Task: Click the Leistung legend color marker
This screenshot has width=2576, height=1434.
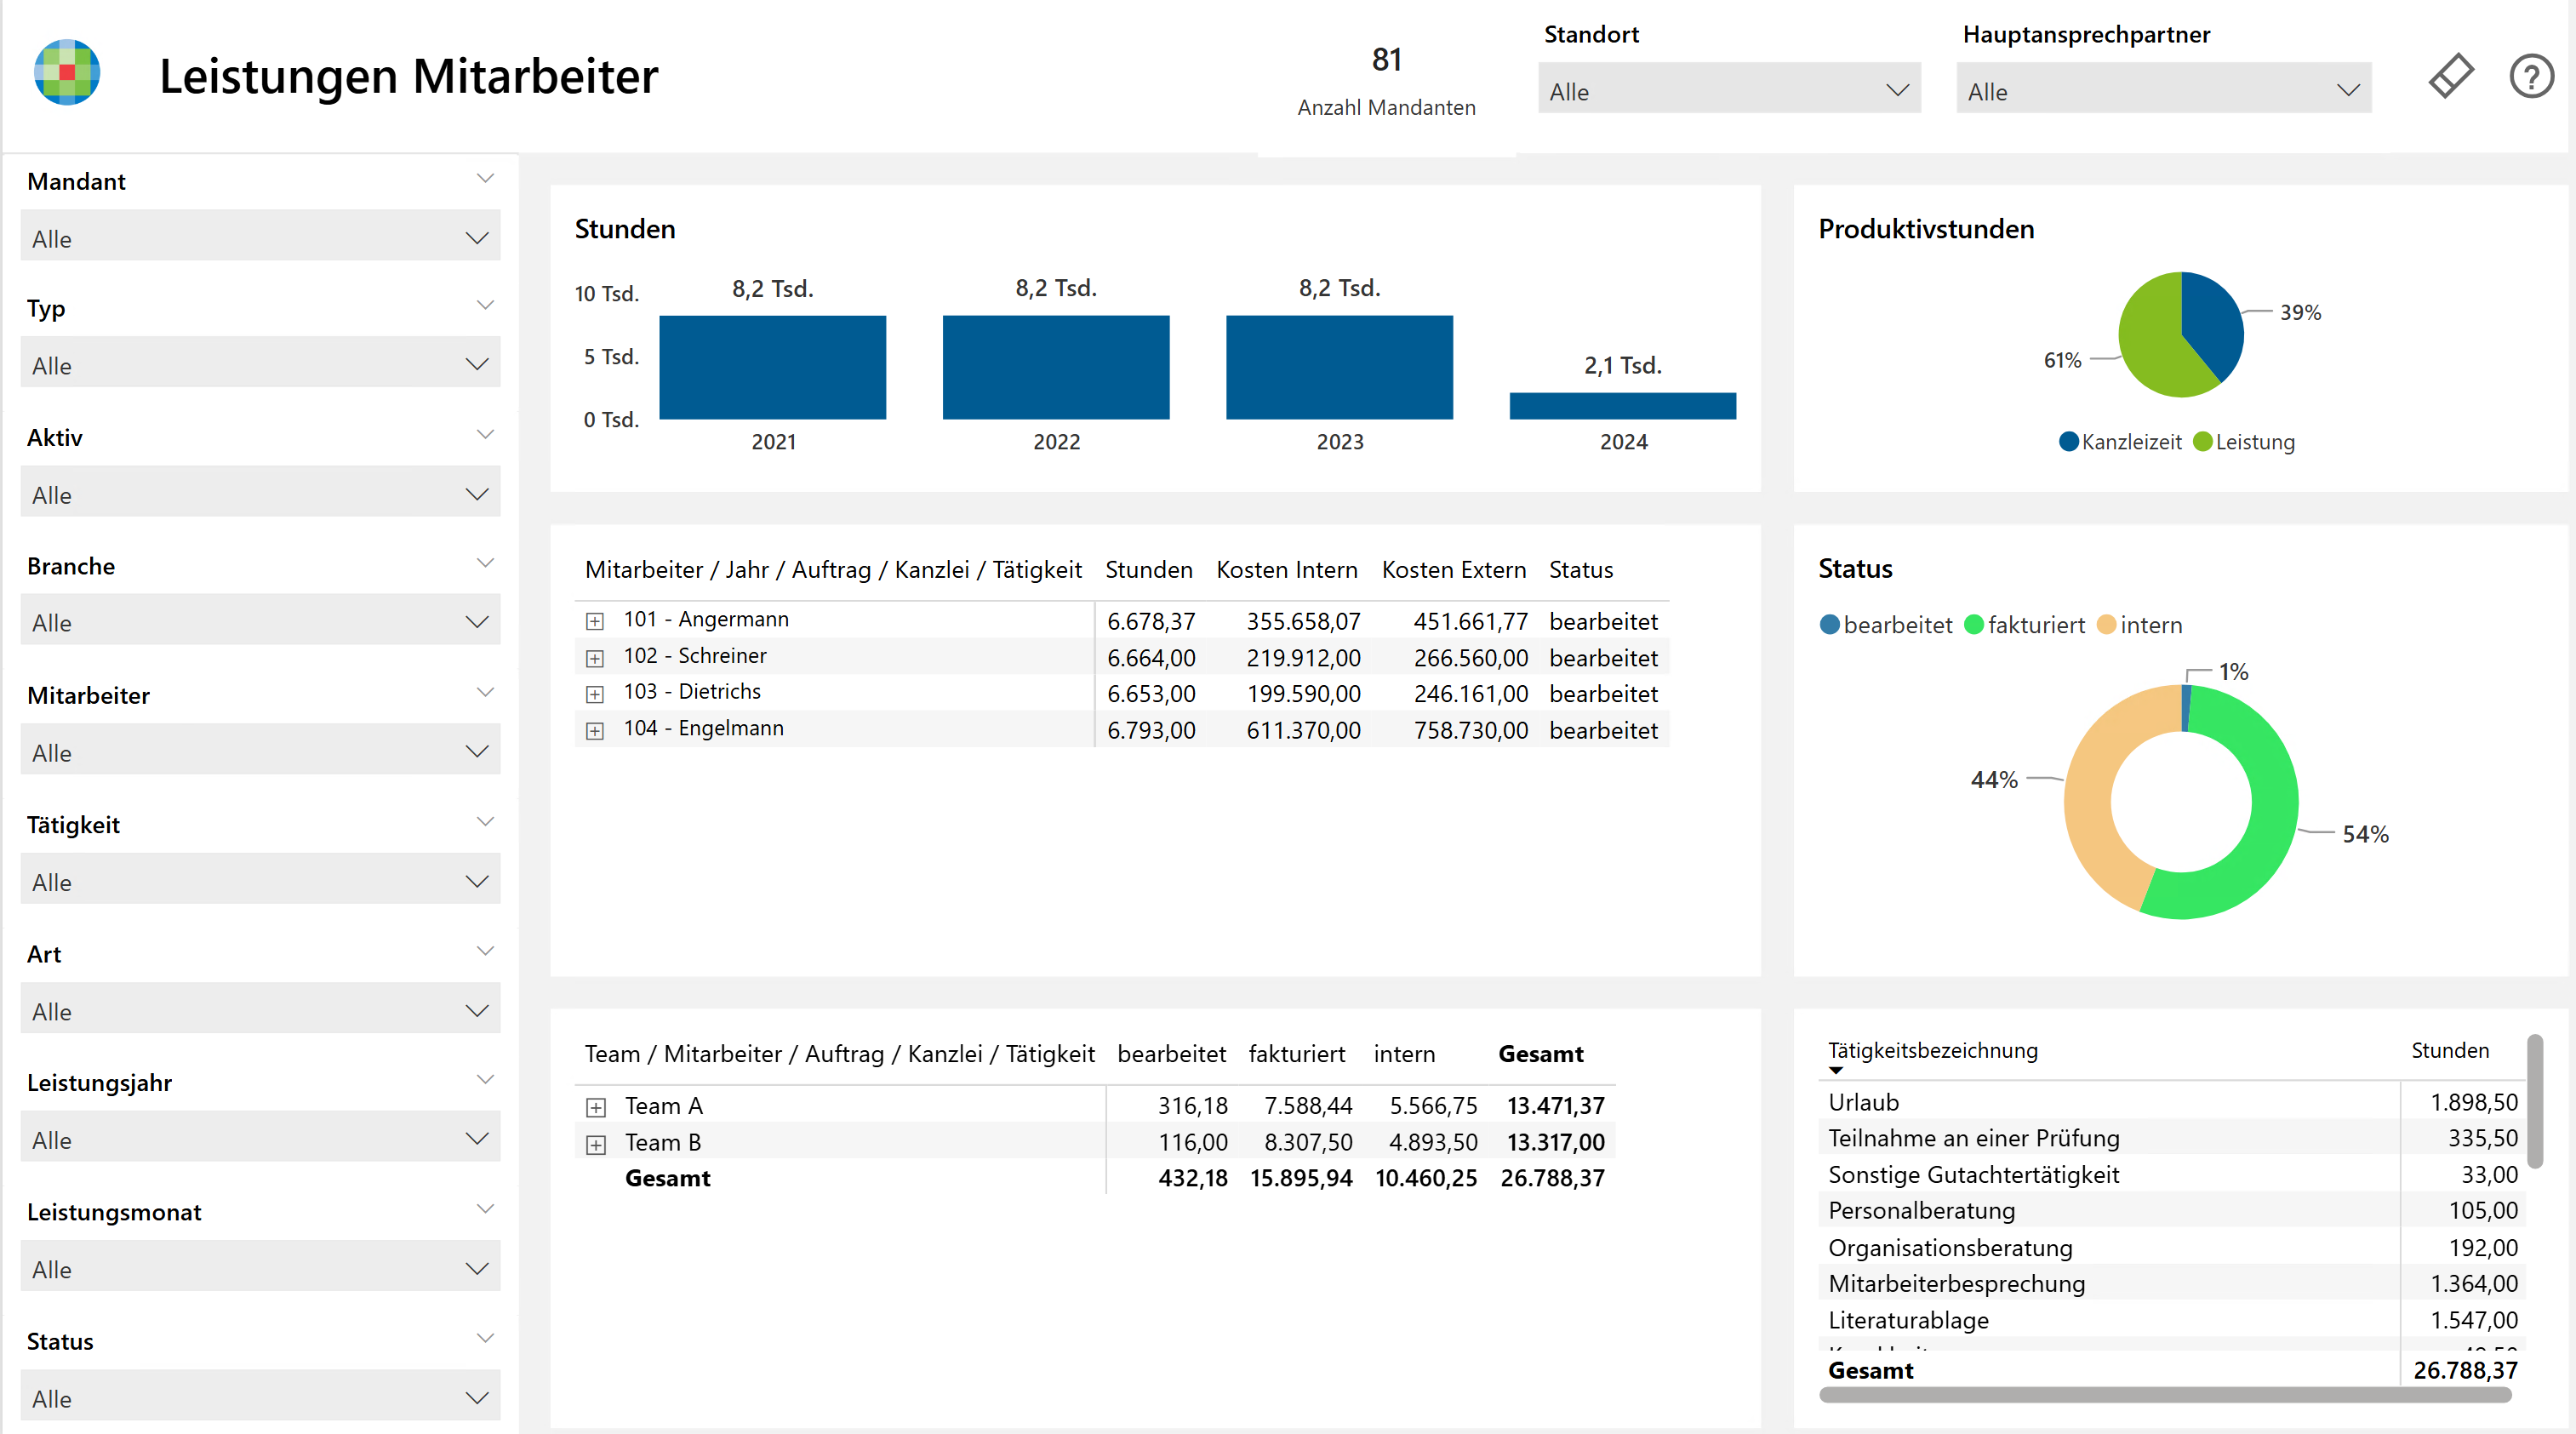Action: [2203, 442]
